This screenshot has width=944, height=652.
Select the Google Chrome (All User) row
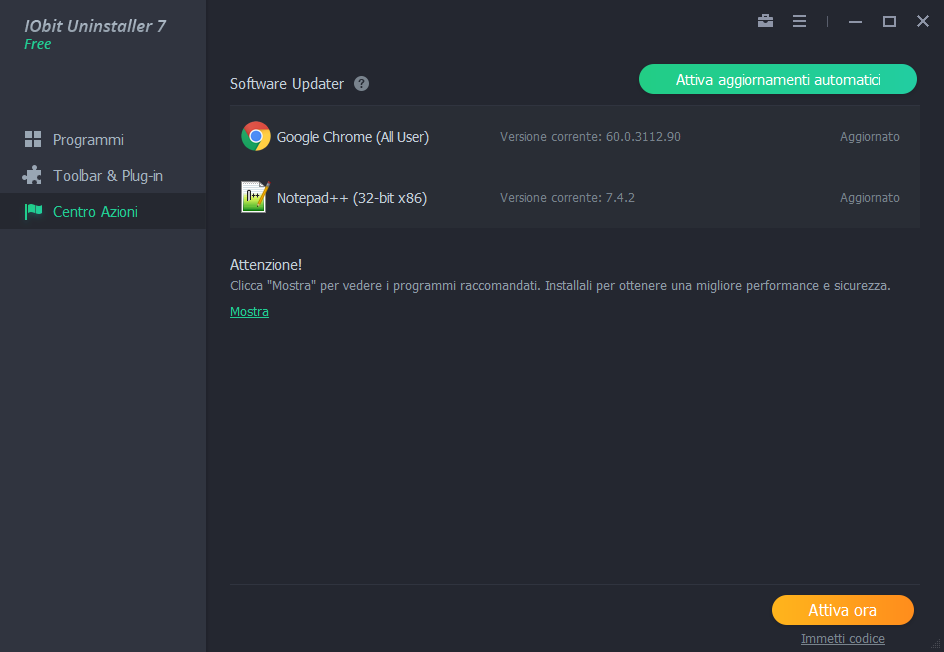click(352, 137)
